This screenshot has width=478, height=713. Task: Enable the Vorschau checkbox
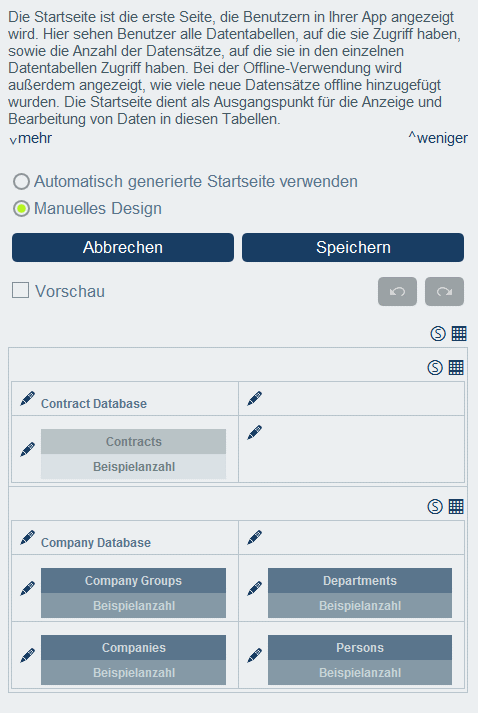coord(20,290)
